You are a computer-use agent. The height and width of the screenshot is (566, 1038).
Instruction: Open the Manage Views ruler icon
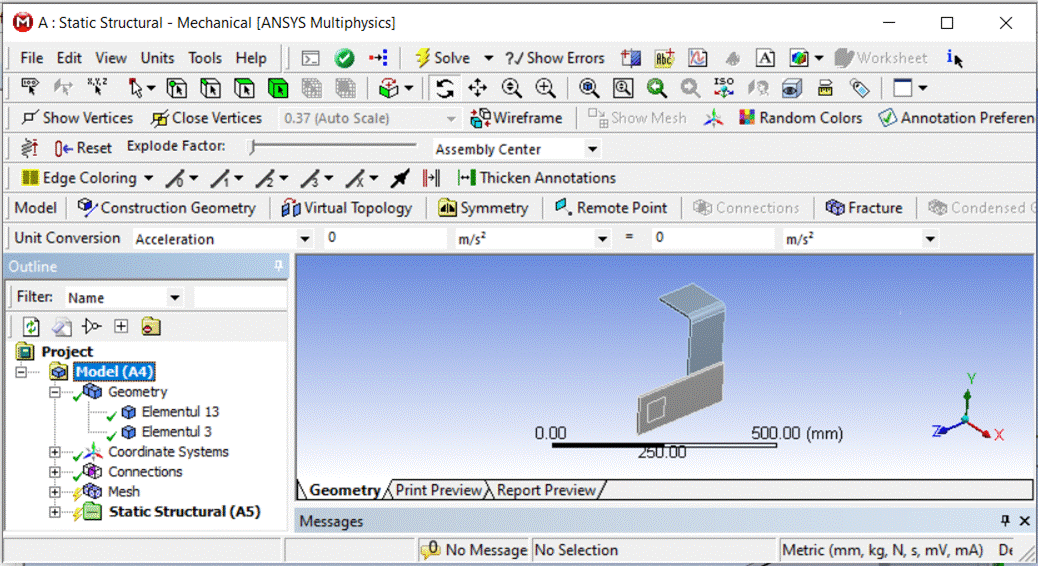click(825, 87)
